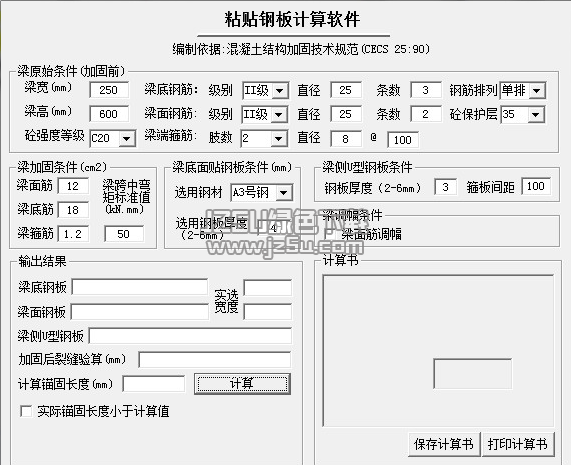Click the 计算 button
This screenshot has height=465, width=571.
(x=242, y=383)
